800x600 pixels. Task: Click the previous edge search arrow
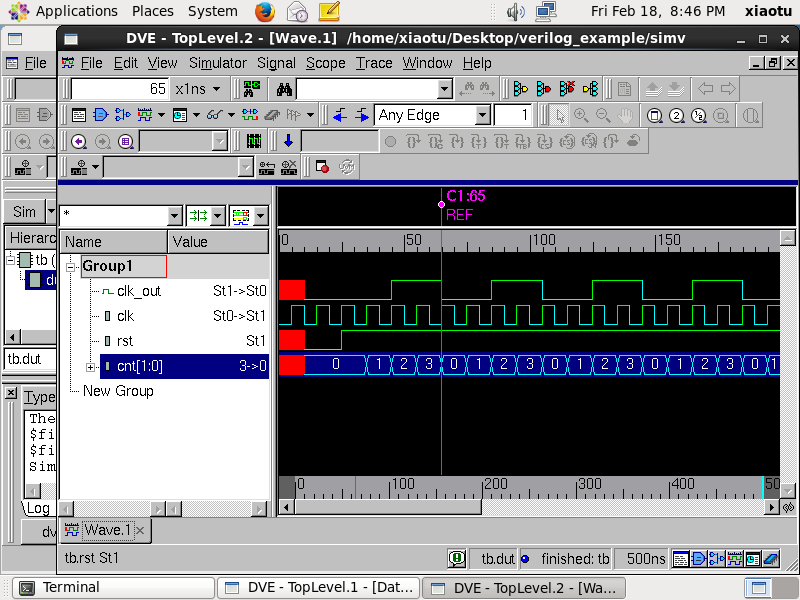(340, 115)
